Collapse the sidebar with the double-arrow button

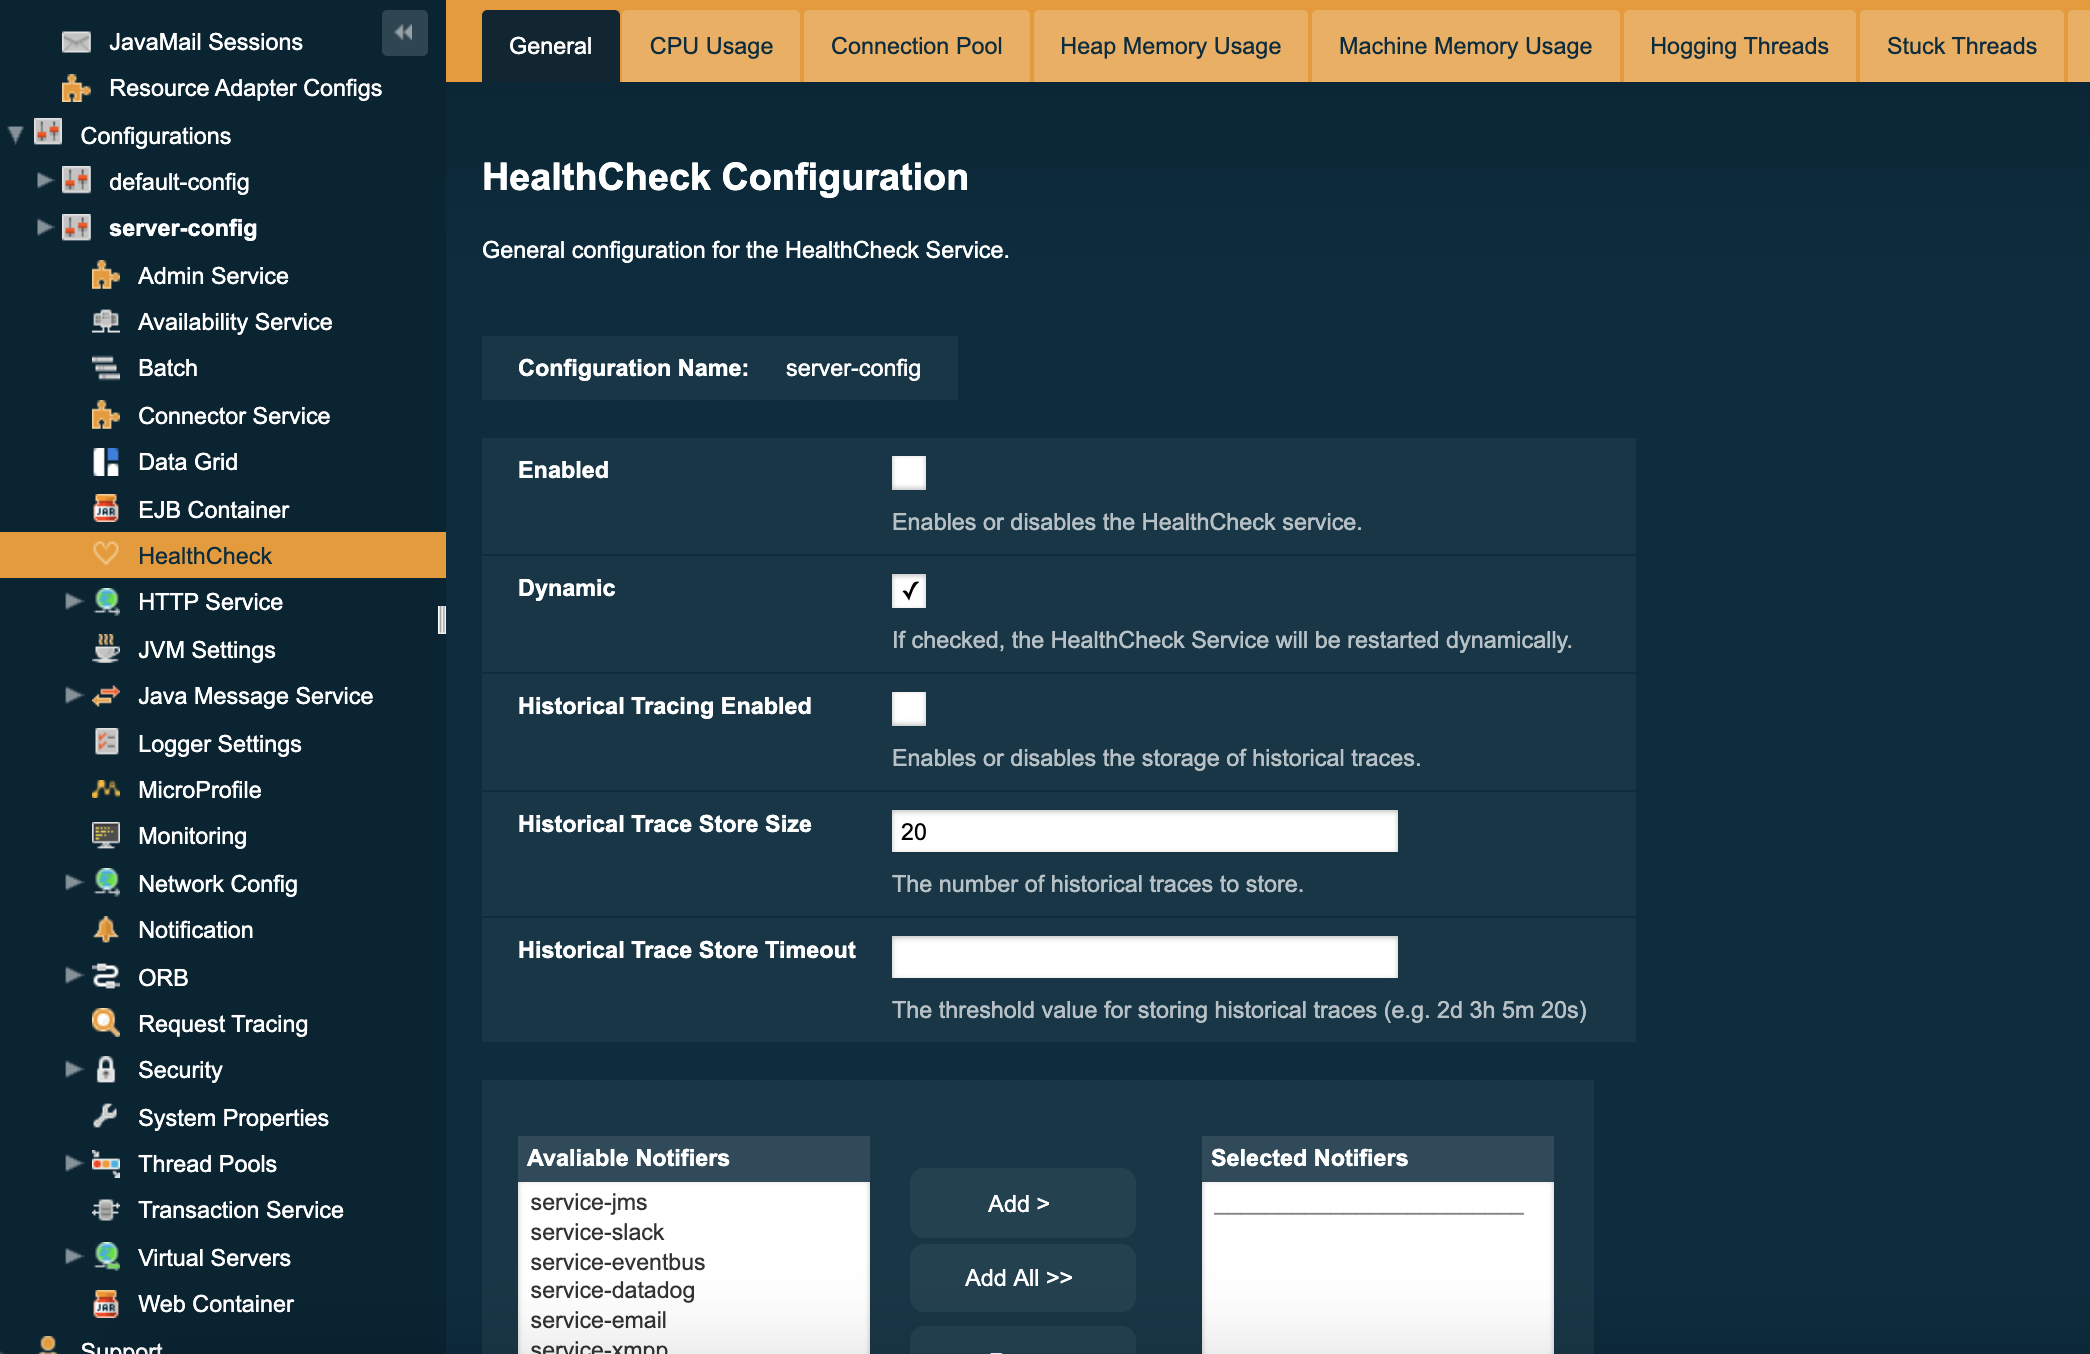point(404,32)
